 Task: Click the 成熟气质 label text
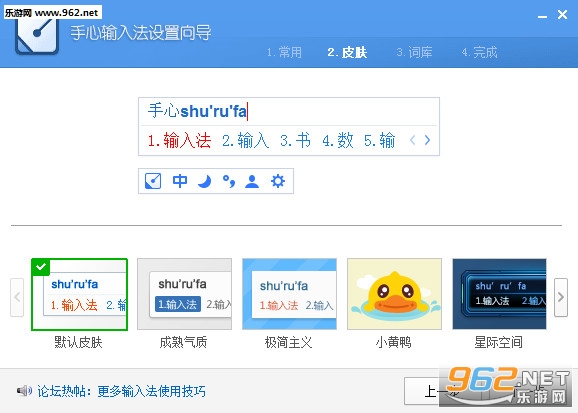183,342
